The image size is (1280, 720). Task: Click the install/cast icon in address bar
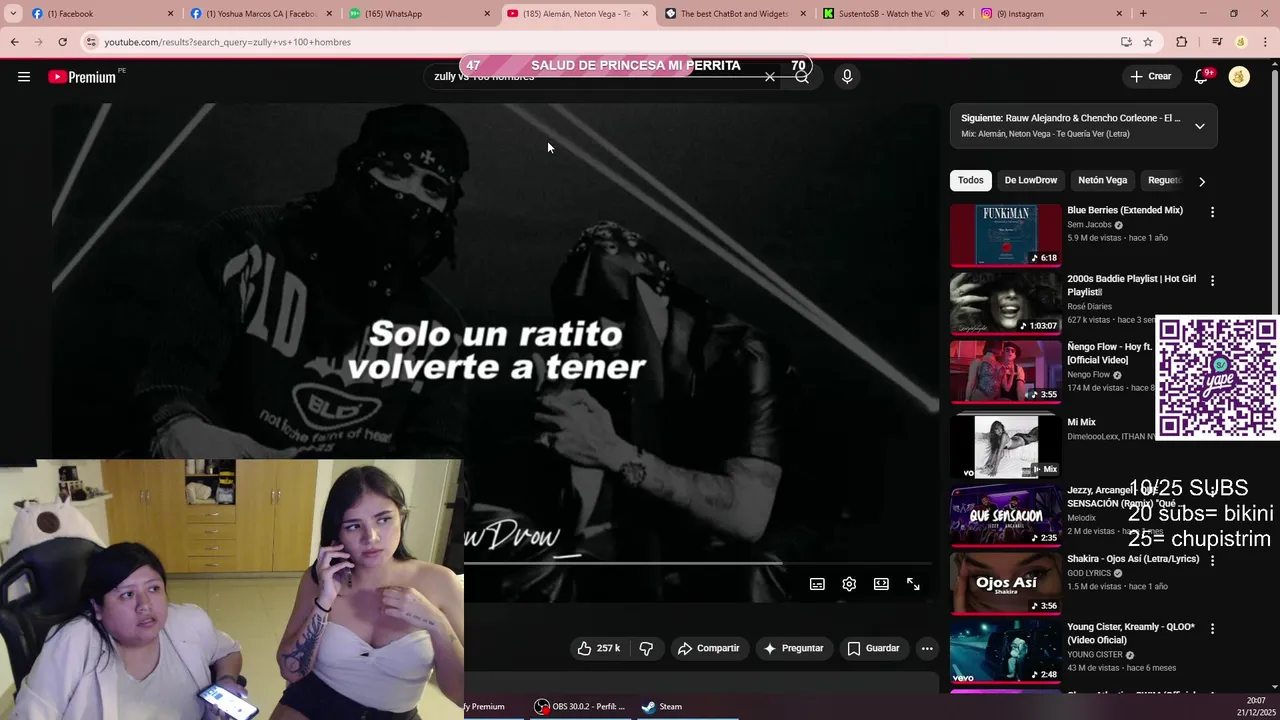point(1126,42)
